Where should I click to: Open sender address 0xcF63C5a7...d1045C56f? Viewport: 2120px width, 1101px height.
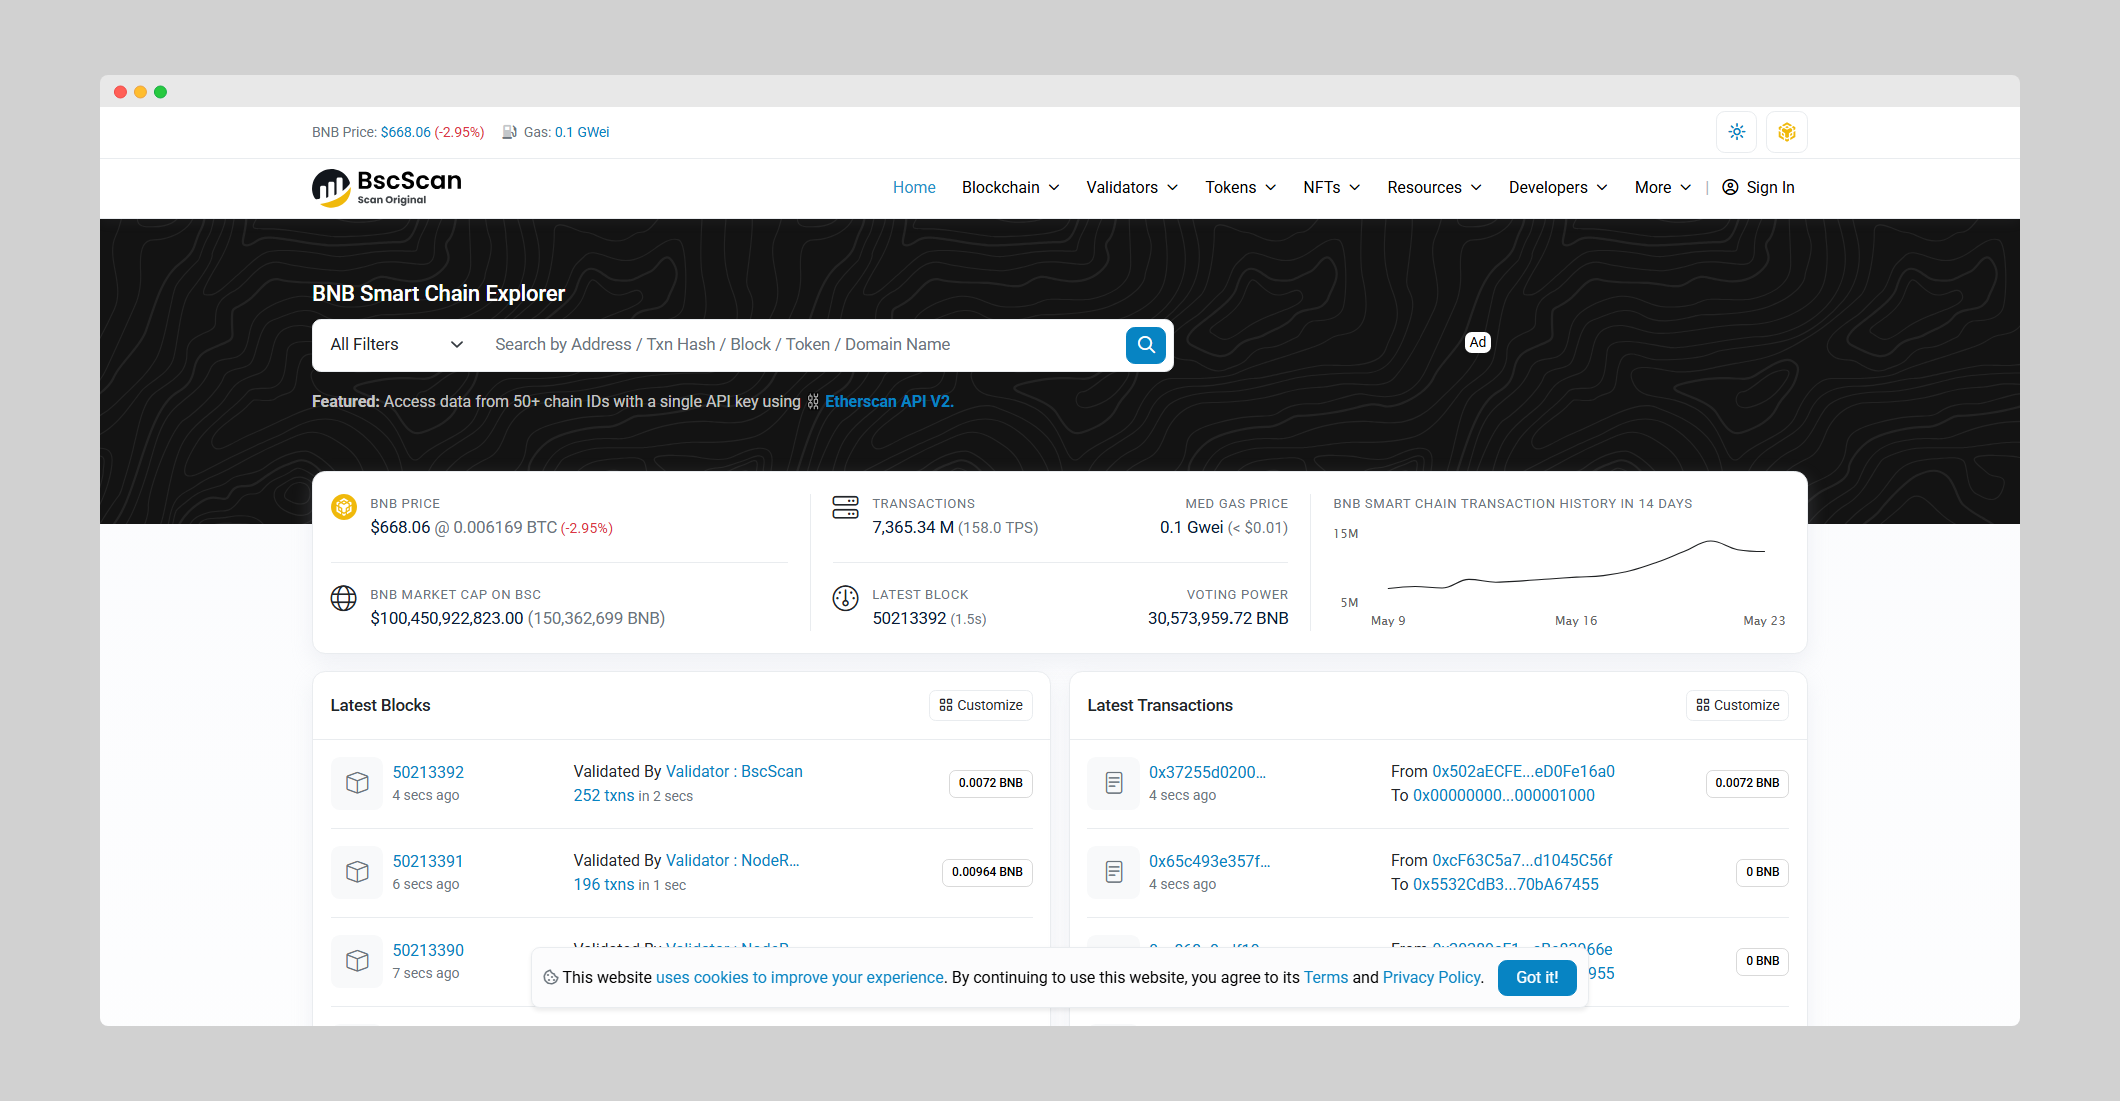coord(1522,860)
